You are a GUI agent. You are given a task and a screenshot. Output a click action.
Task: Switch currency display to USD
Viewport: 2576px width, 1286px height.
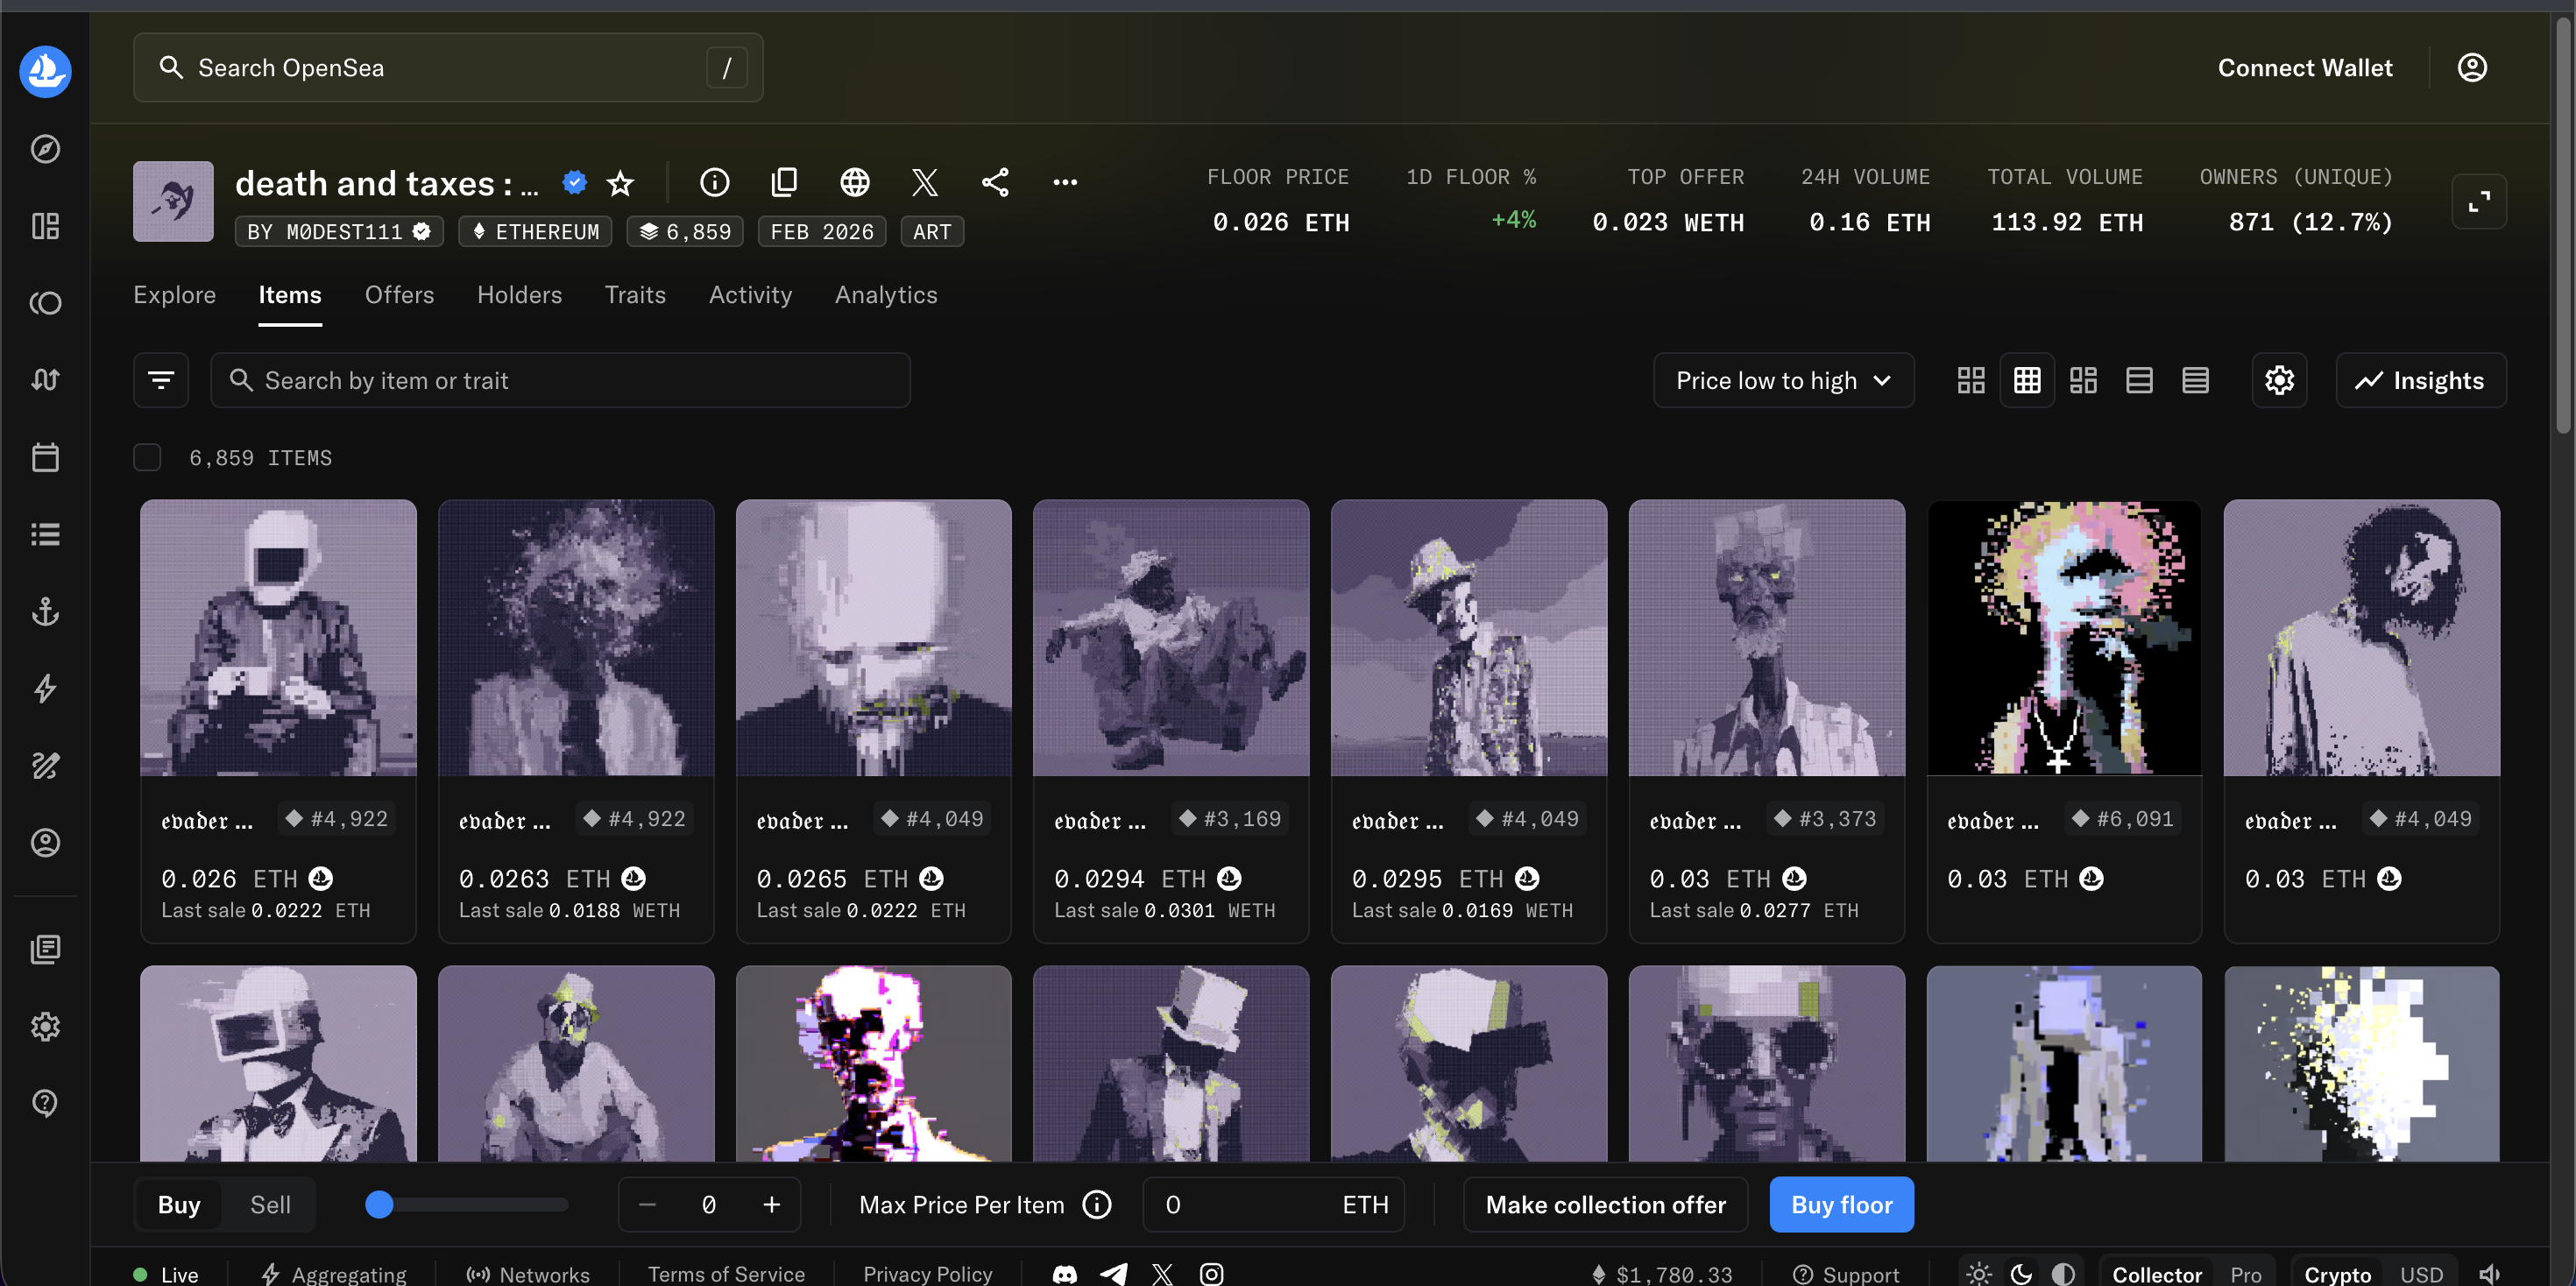pyautogui.click(x=2421, y=1274)
